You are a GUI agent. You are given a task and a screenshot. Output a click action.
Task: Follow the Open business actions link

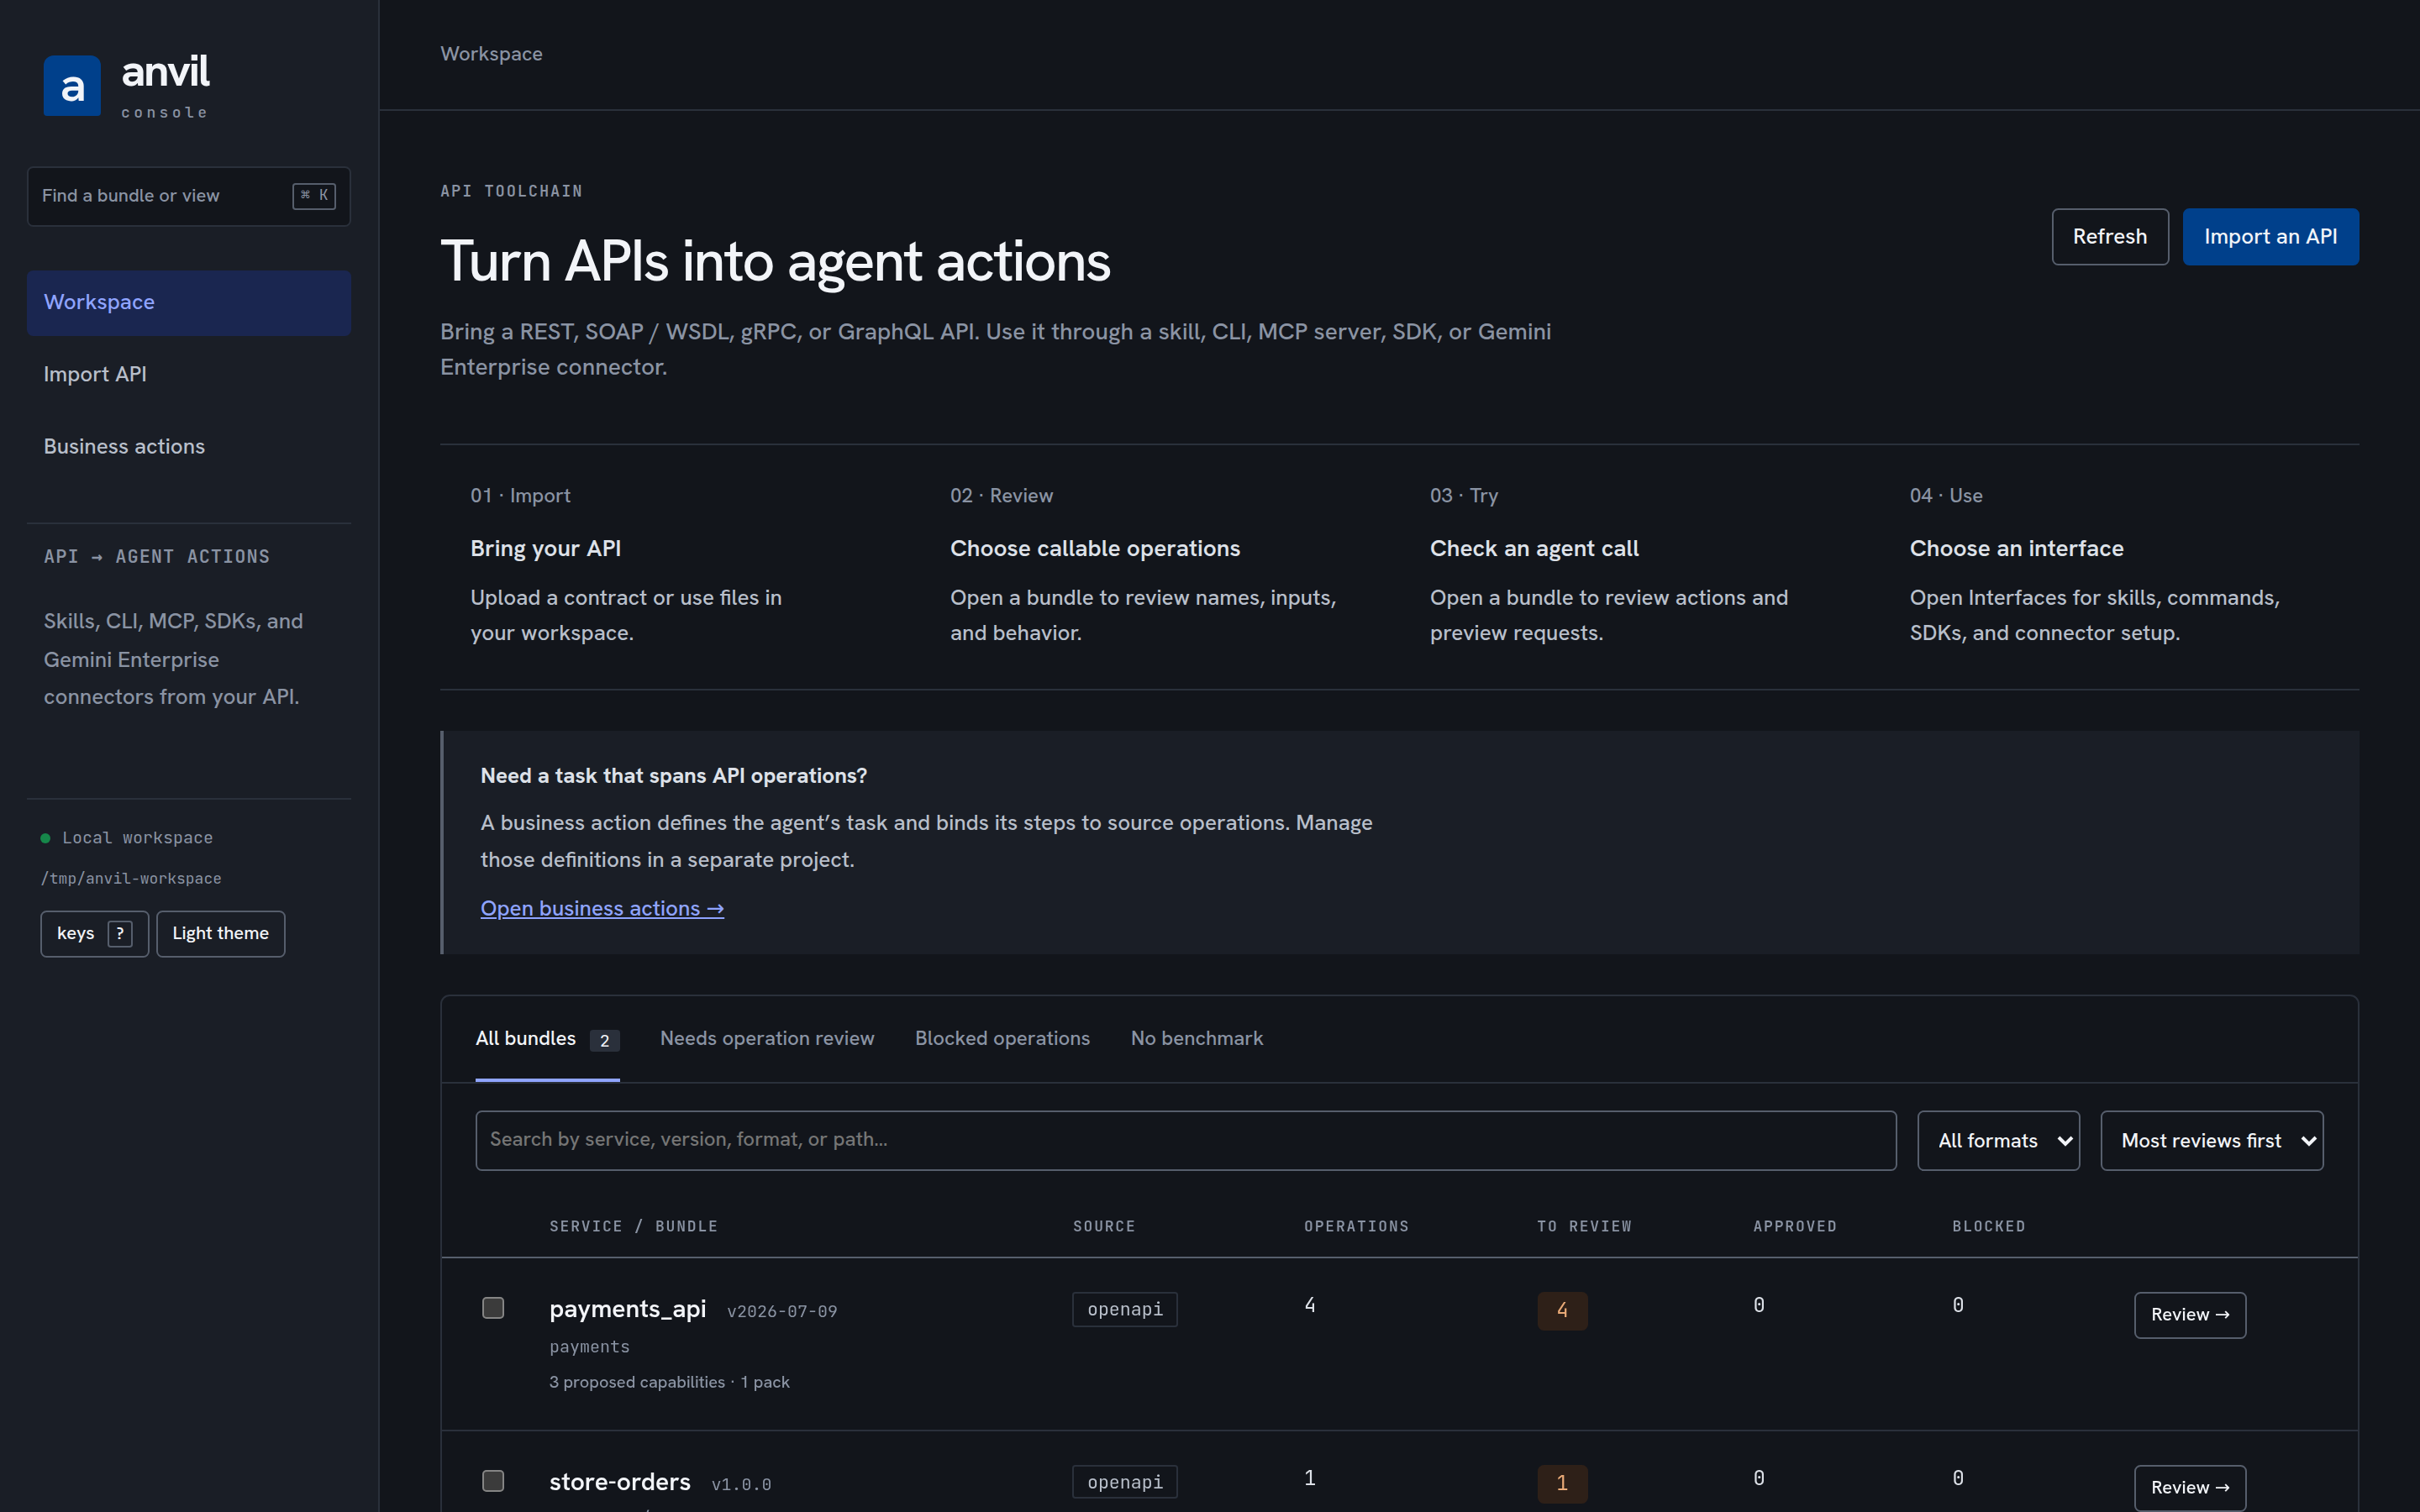point(602,908)
